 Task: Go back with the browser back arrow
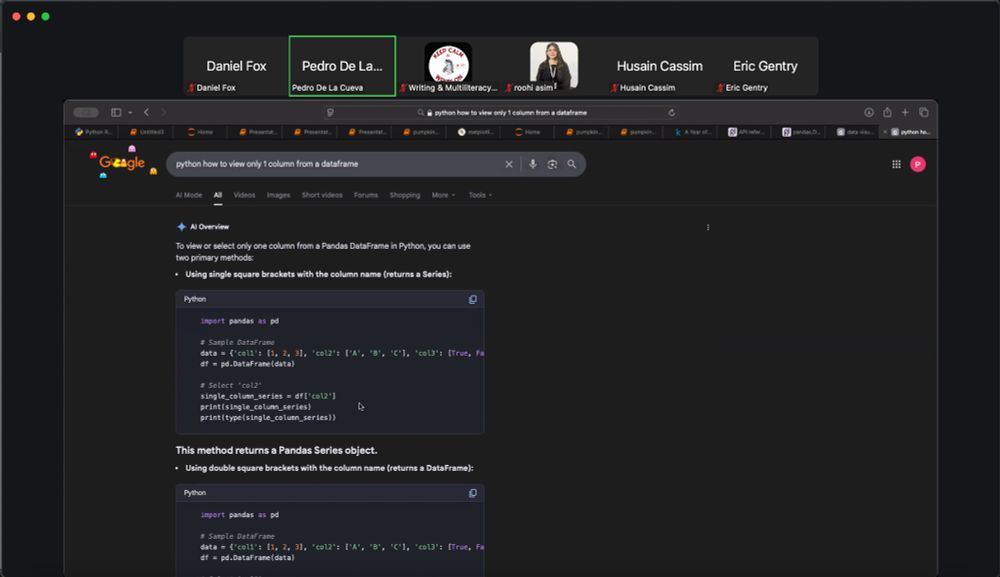tap(146, 112)
